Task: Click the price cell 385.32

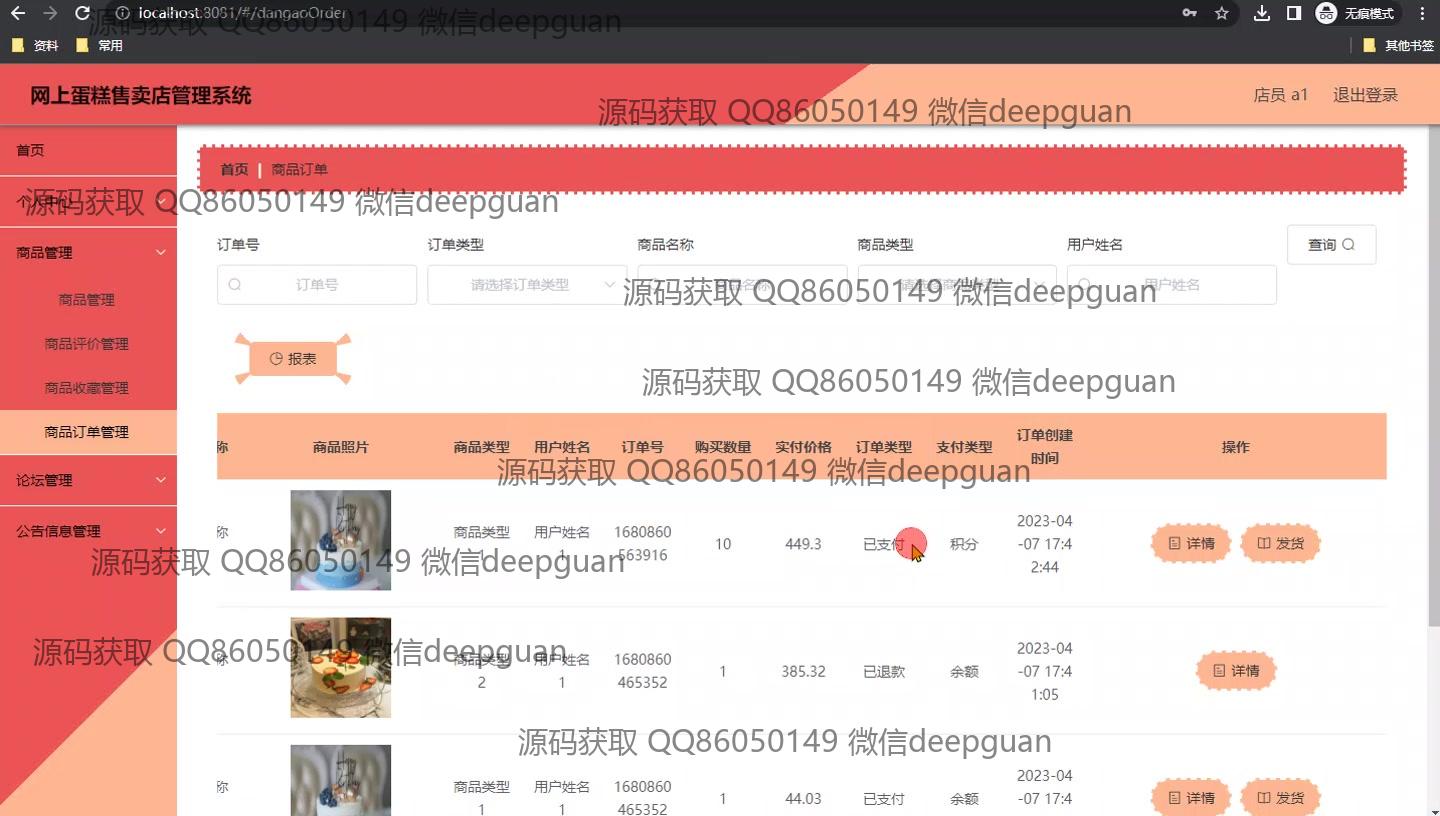Action: pos(803,672)
